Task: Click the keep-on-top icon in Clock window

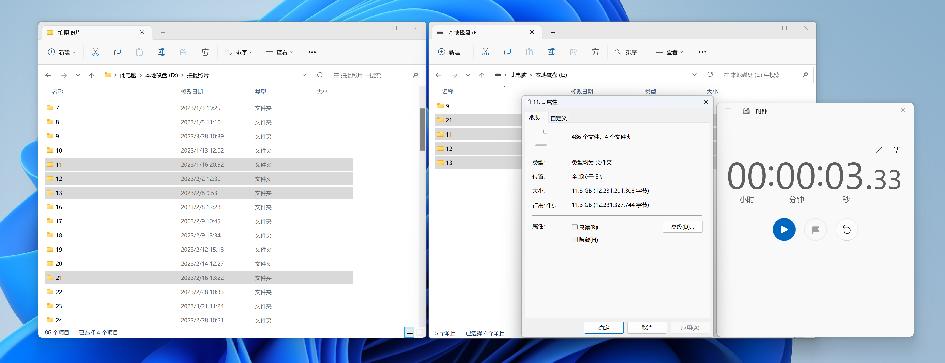Action: point(897,150)
